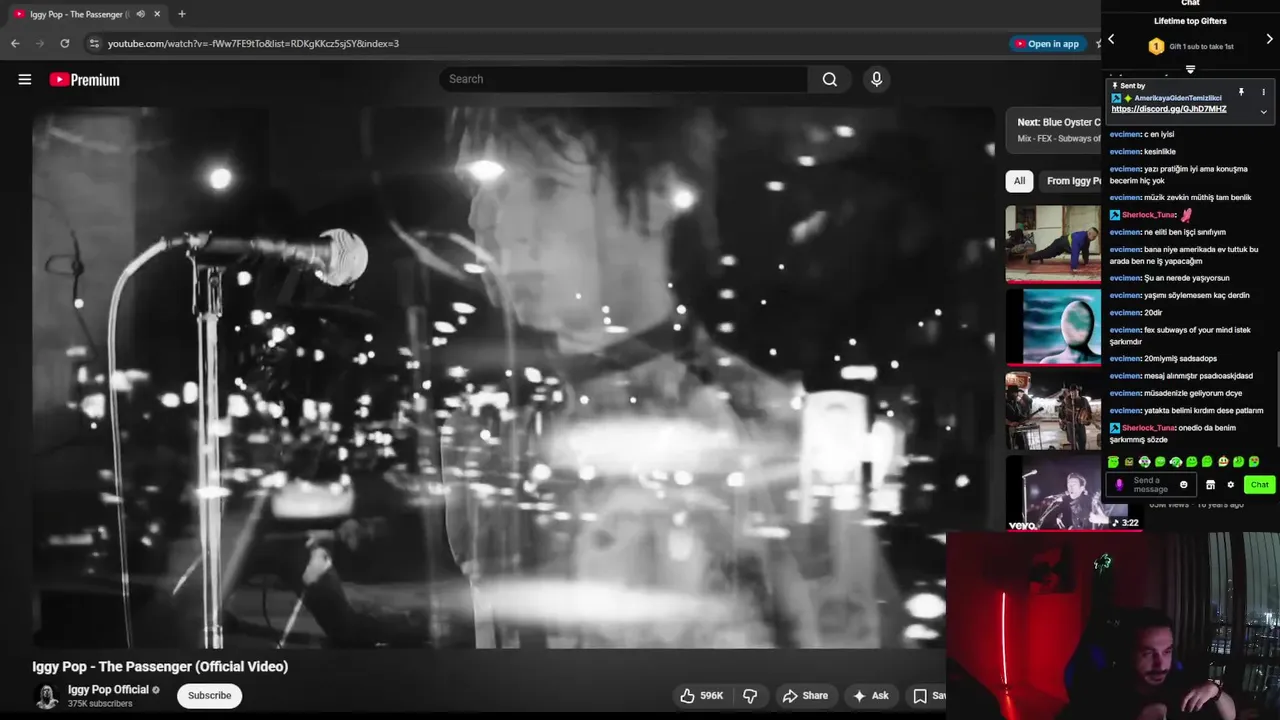Share the video via Share button
The image size is (1280, 720).
(x=806, y=695)
